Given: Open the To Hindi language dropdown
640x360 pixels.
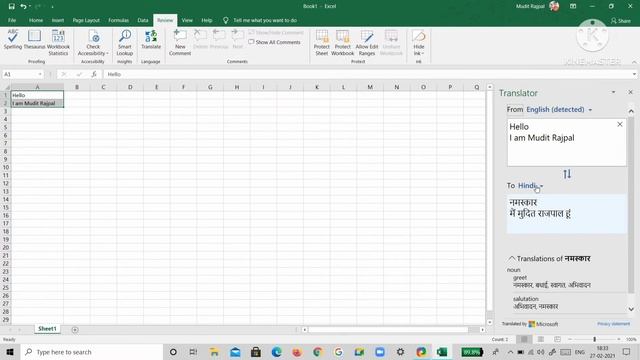Looking at the screenshot, I should point(531,186).
